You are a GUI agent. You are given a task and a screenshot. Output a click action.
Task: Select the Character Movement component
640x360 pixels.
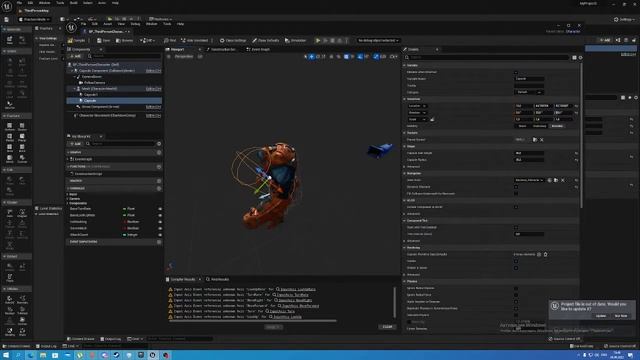pos(107,116)
